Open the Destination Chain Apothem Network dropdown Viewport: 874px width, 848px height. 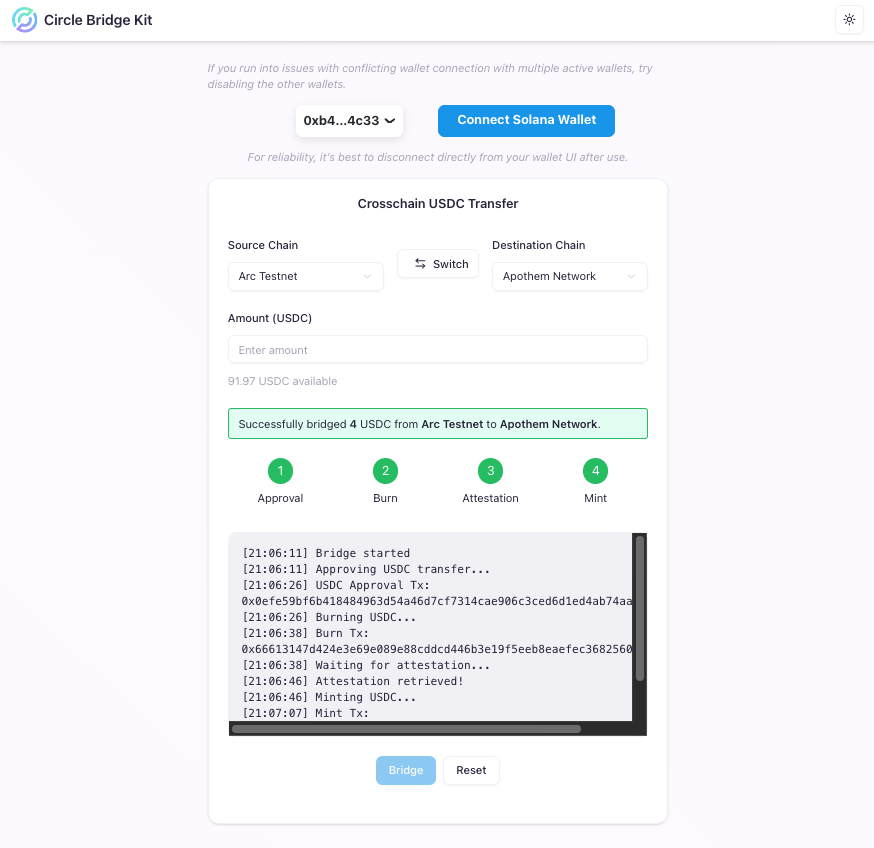[570, 277]
